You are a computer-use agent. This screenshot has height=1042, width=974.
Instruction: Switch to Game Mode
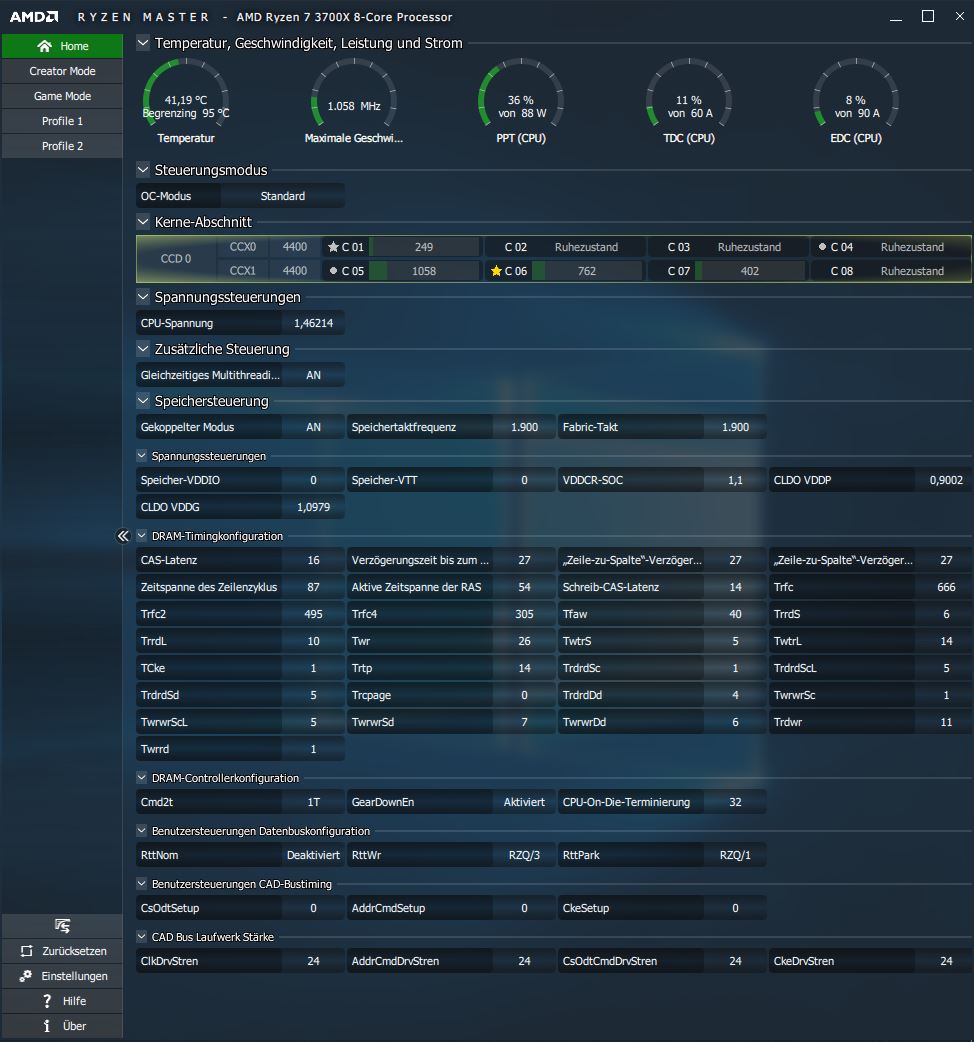click(x=62, y=96)
